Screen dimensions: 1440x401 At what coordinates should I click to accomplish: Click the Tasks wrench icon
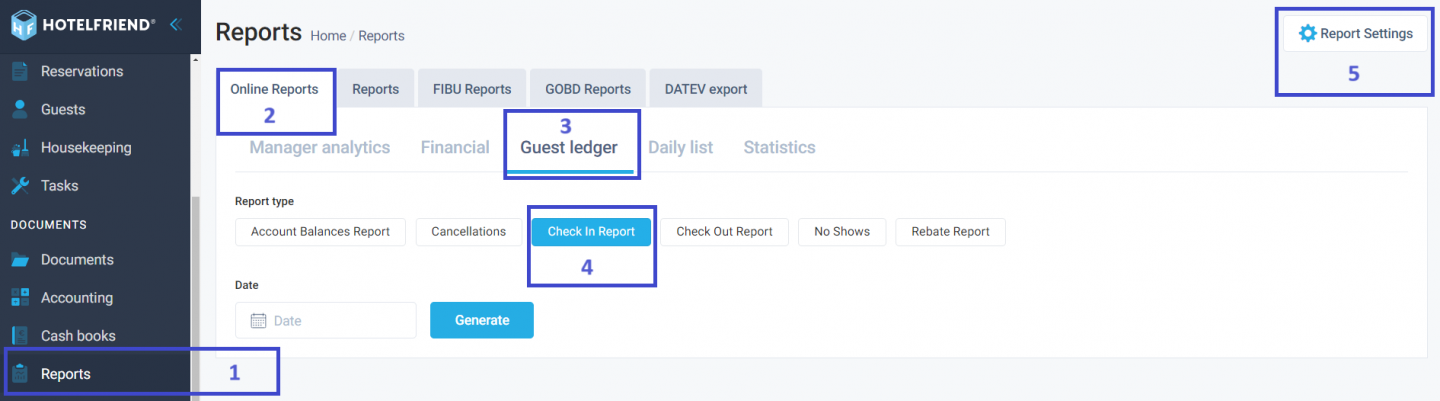[x=20, y=185]
